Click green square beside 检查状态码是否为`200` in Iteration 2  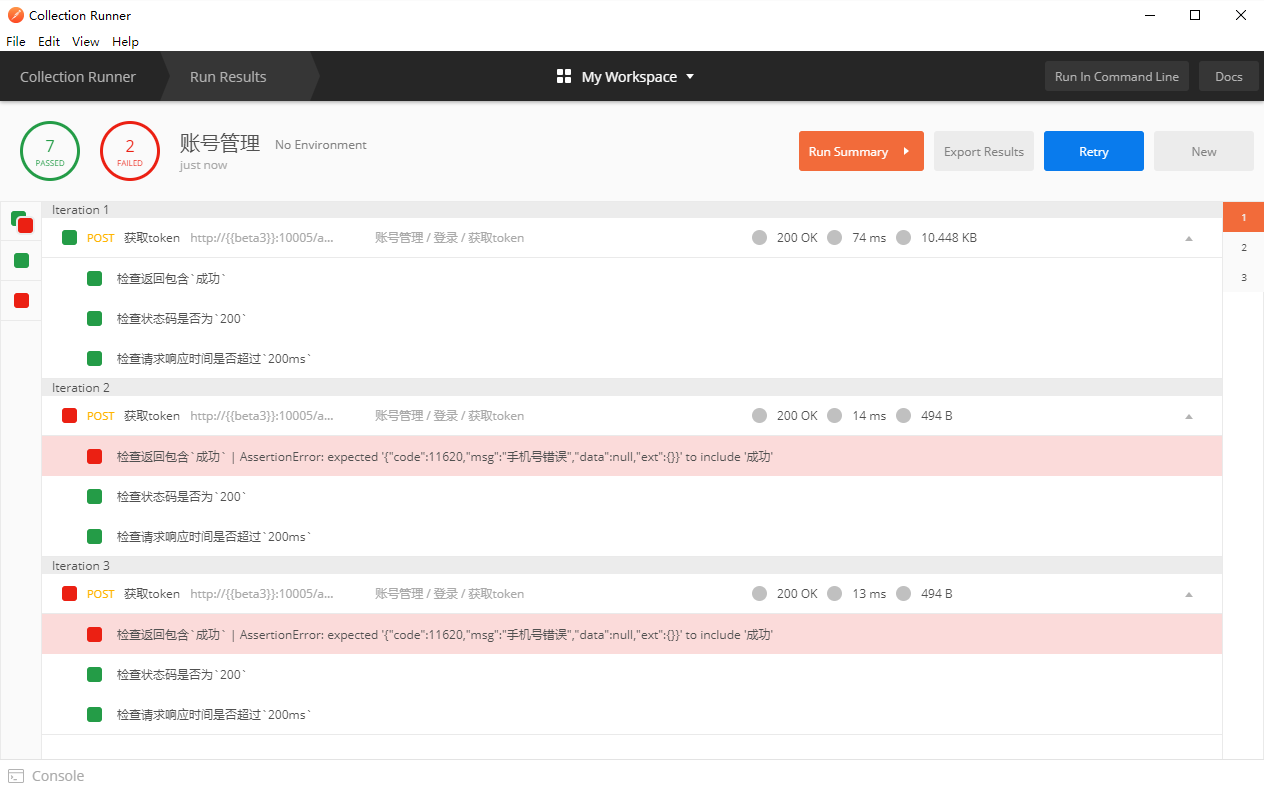[94, 496]
